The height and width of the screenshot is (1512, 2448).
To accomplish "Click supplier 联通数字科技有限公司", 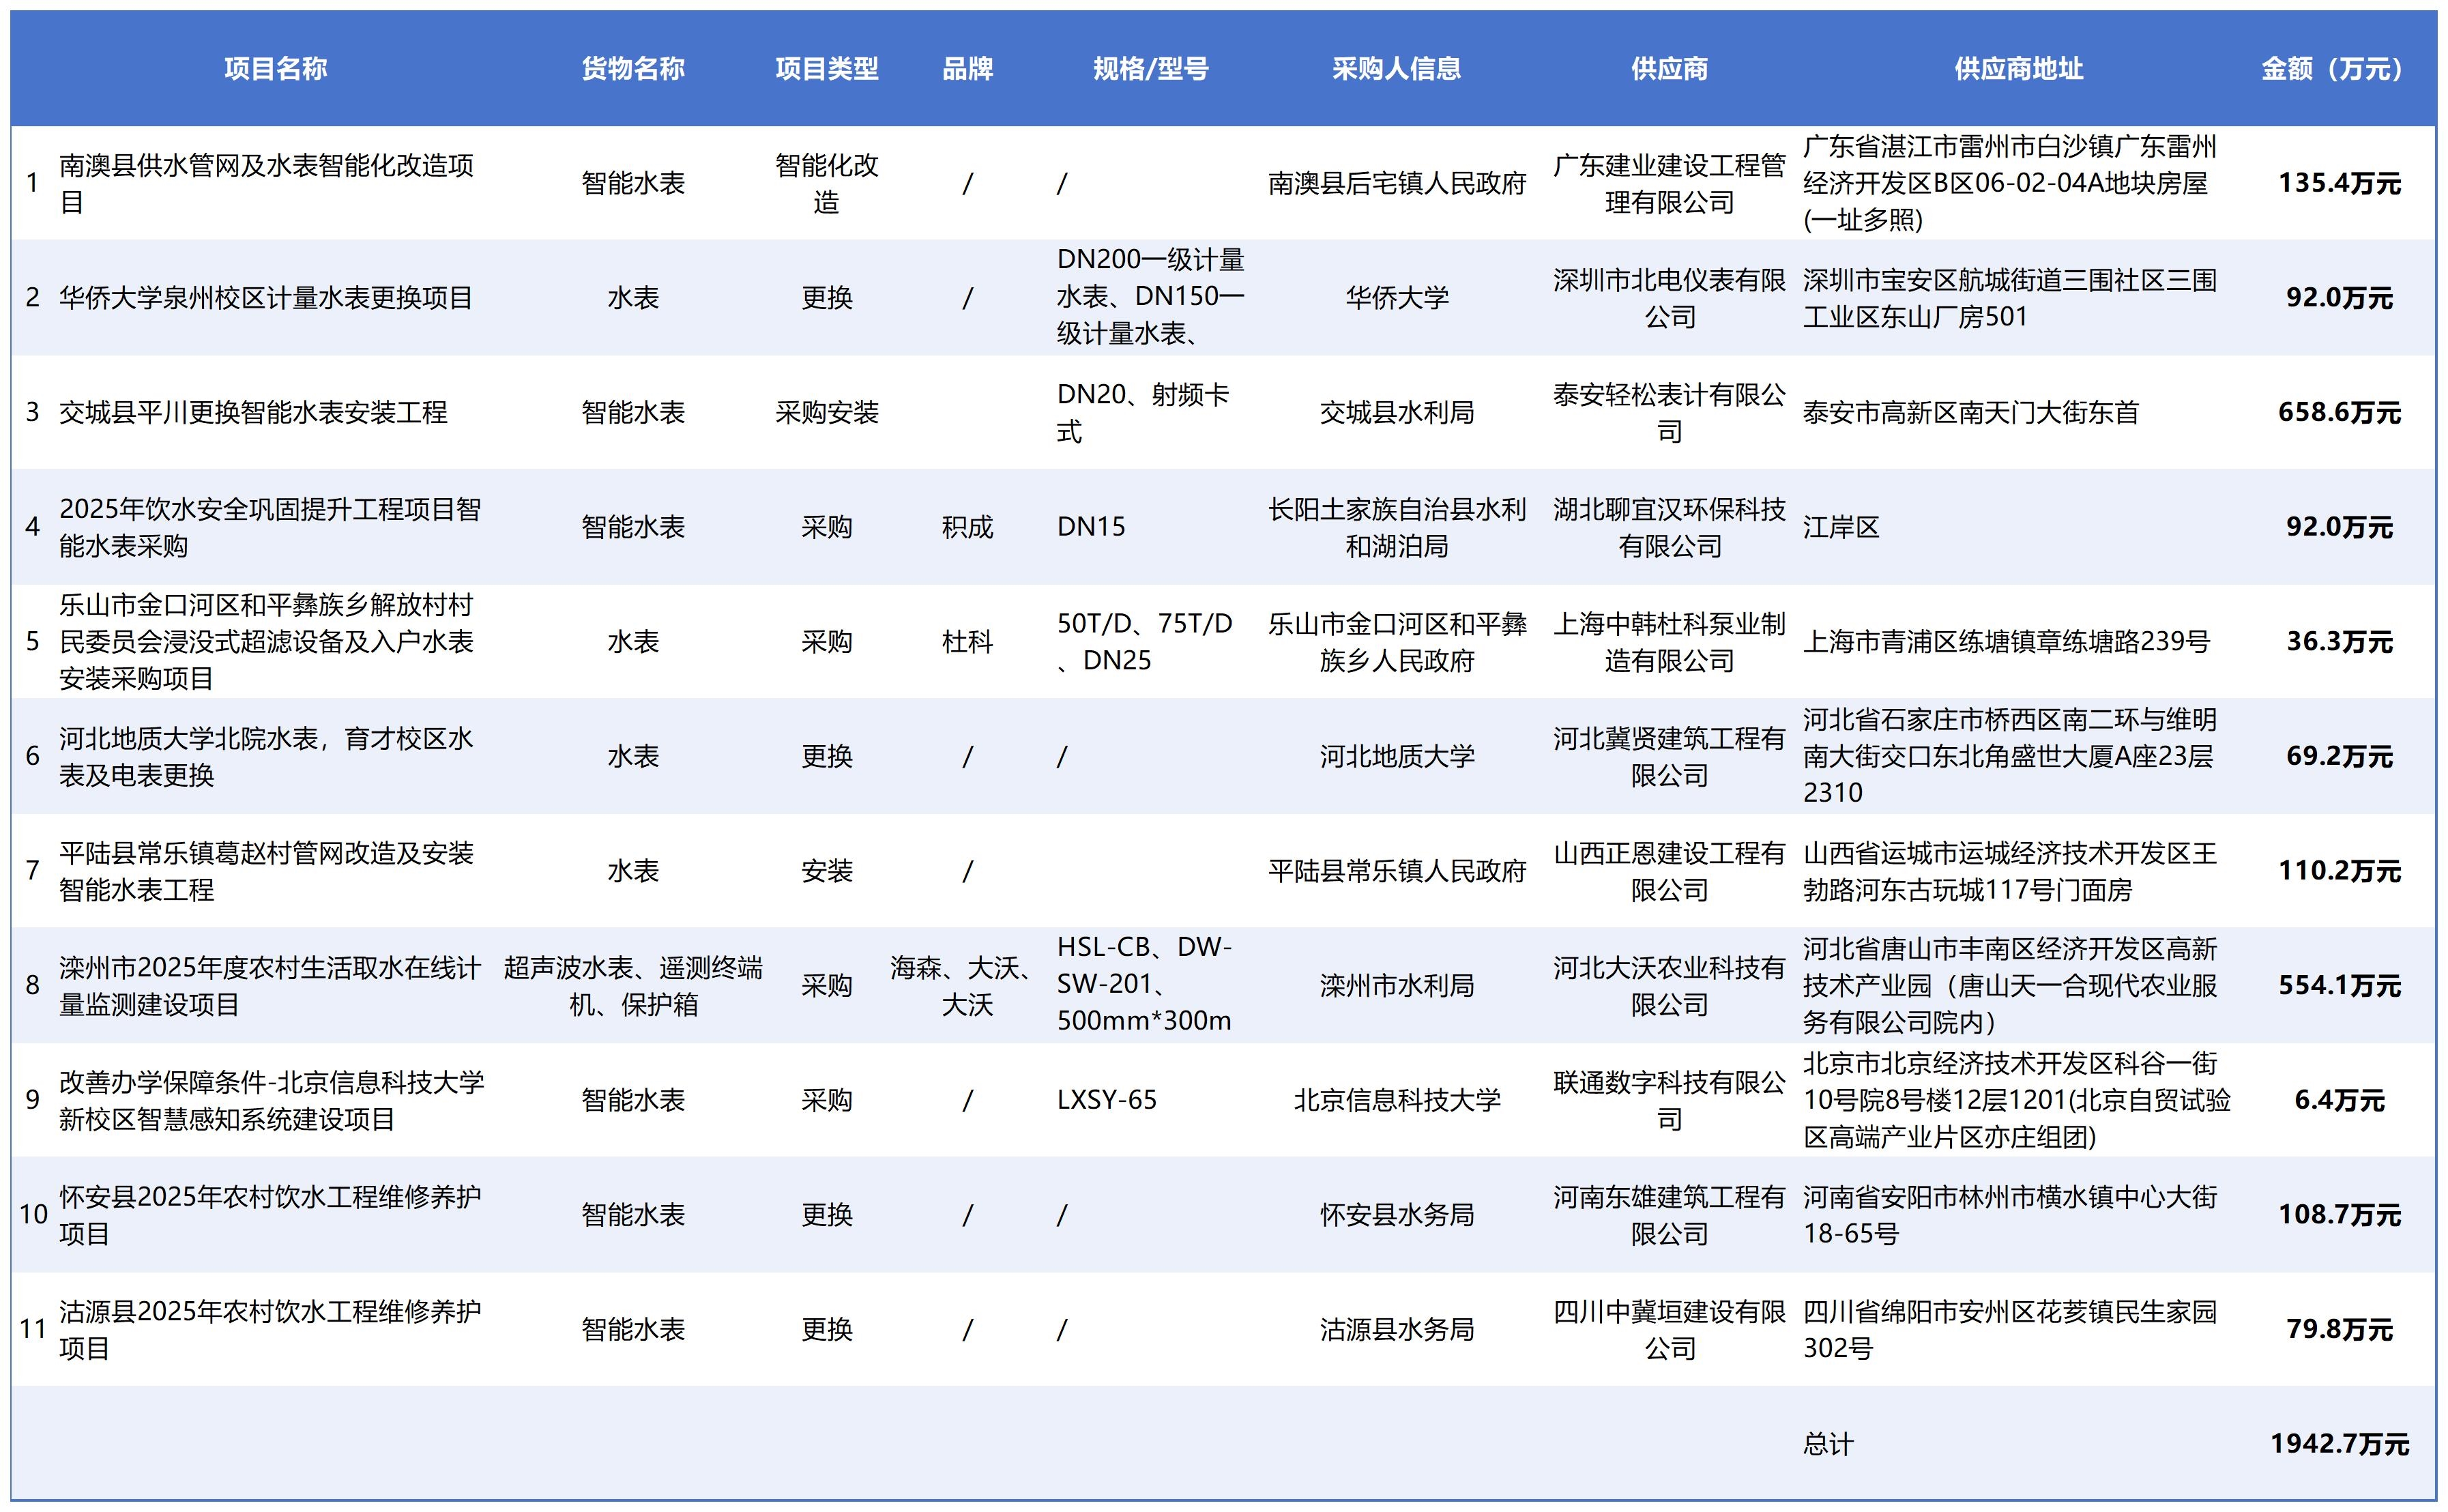I will pos(1669,1100).
